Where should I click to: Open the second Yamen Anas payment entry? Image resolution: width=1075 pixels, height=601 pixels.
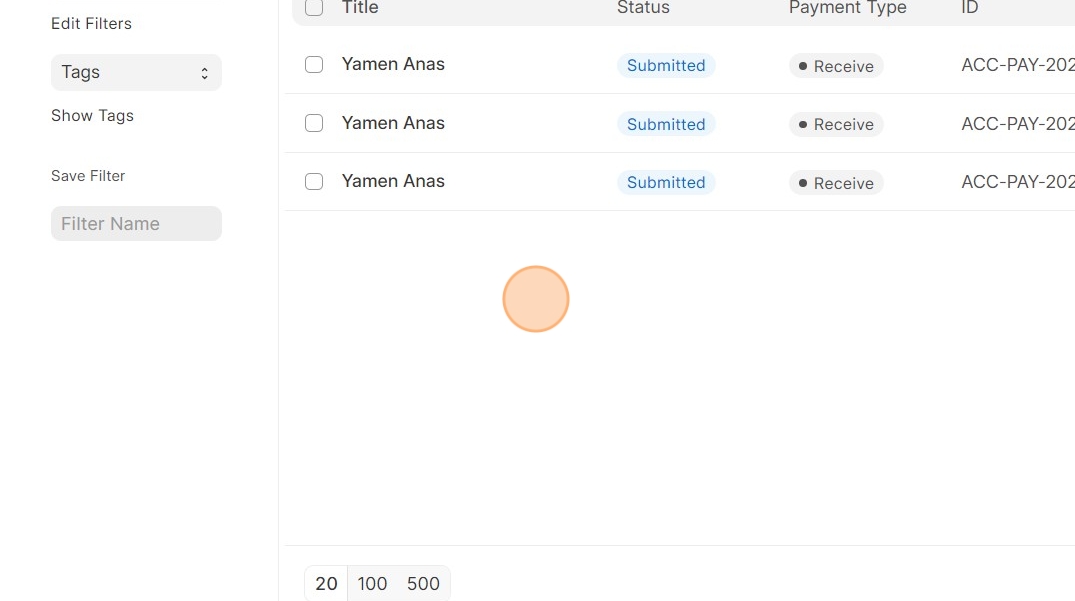pyautogui.click(x=393, y=123)
